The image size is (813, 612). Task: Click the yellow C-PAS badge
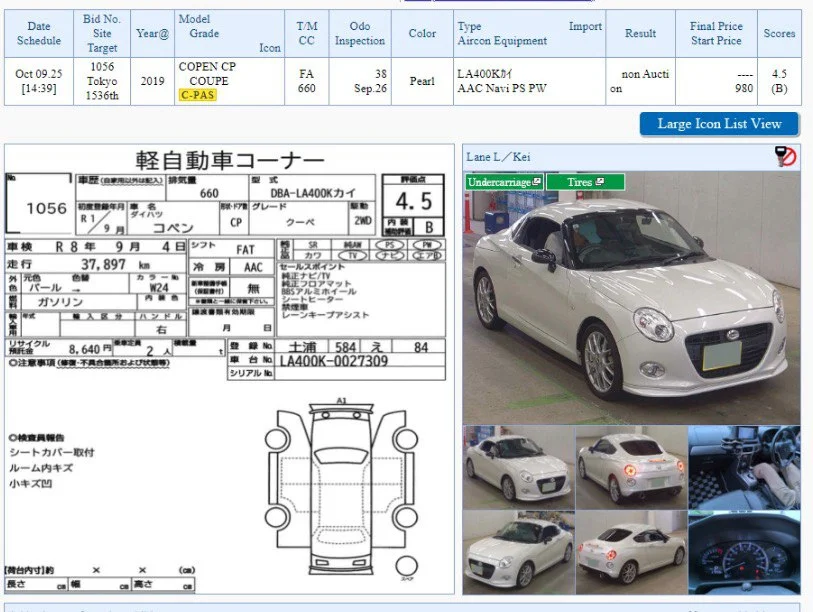point(198,95)
